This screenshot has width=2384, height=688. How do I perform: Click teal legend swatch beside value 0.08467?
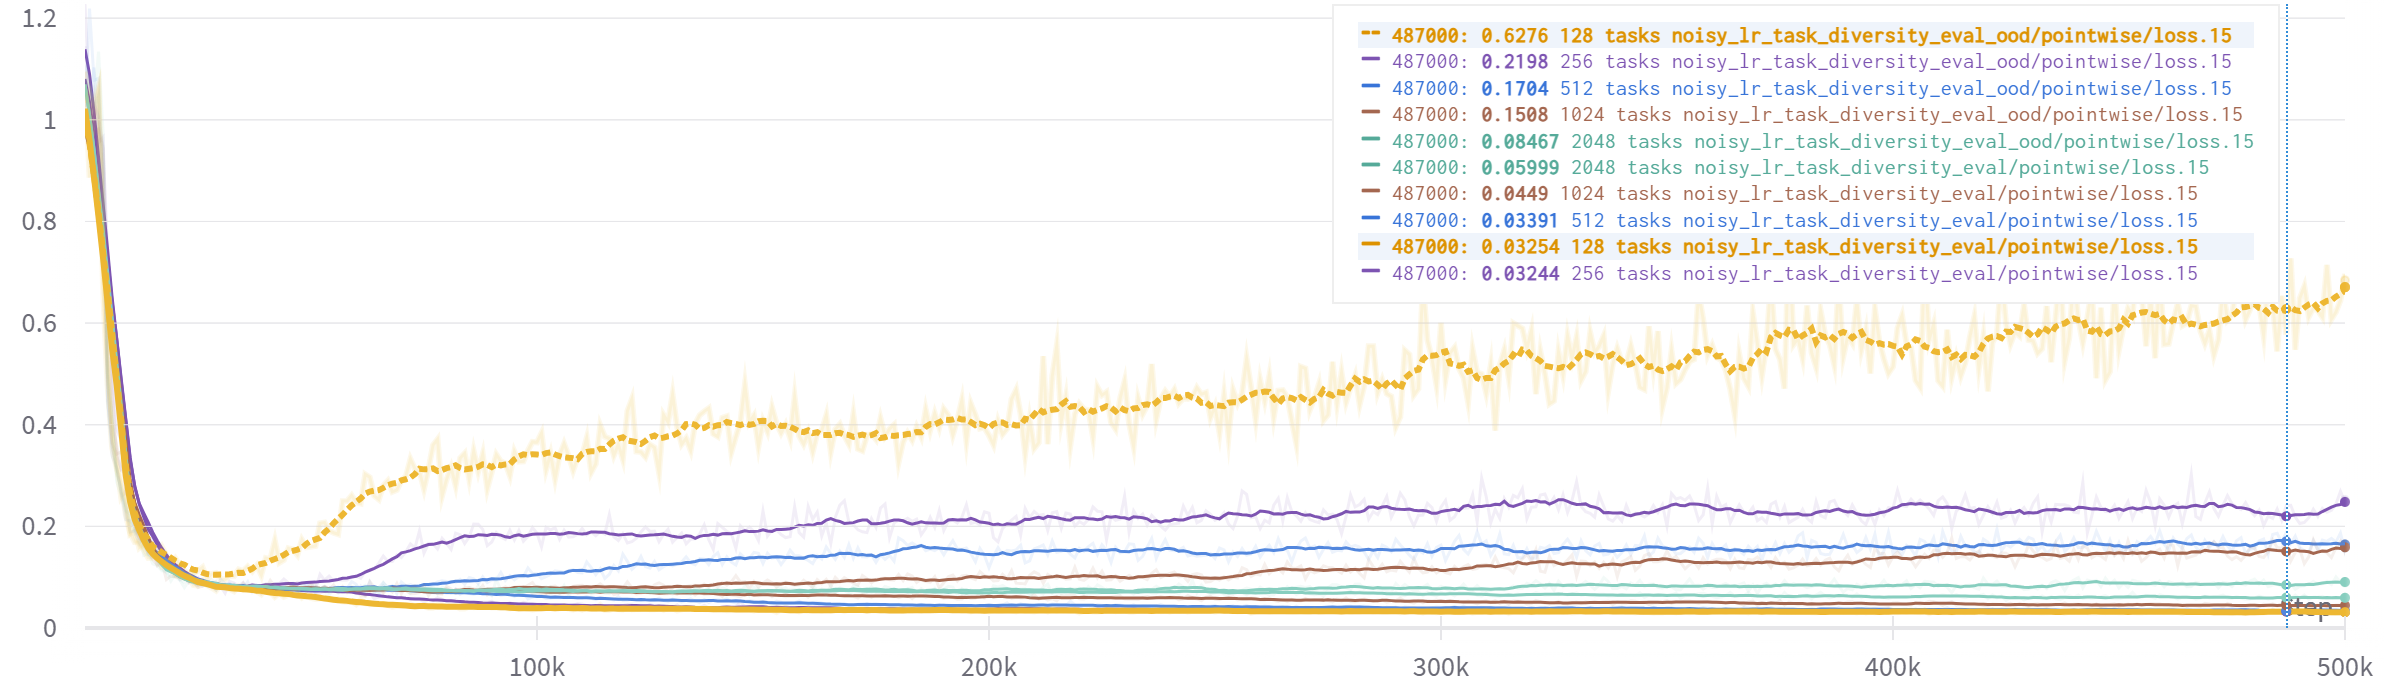pos(1370,140)
